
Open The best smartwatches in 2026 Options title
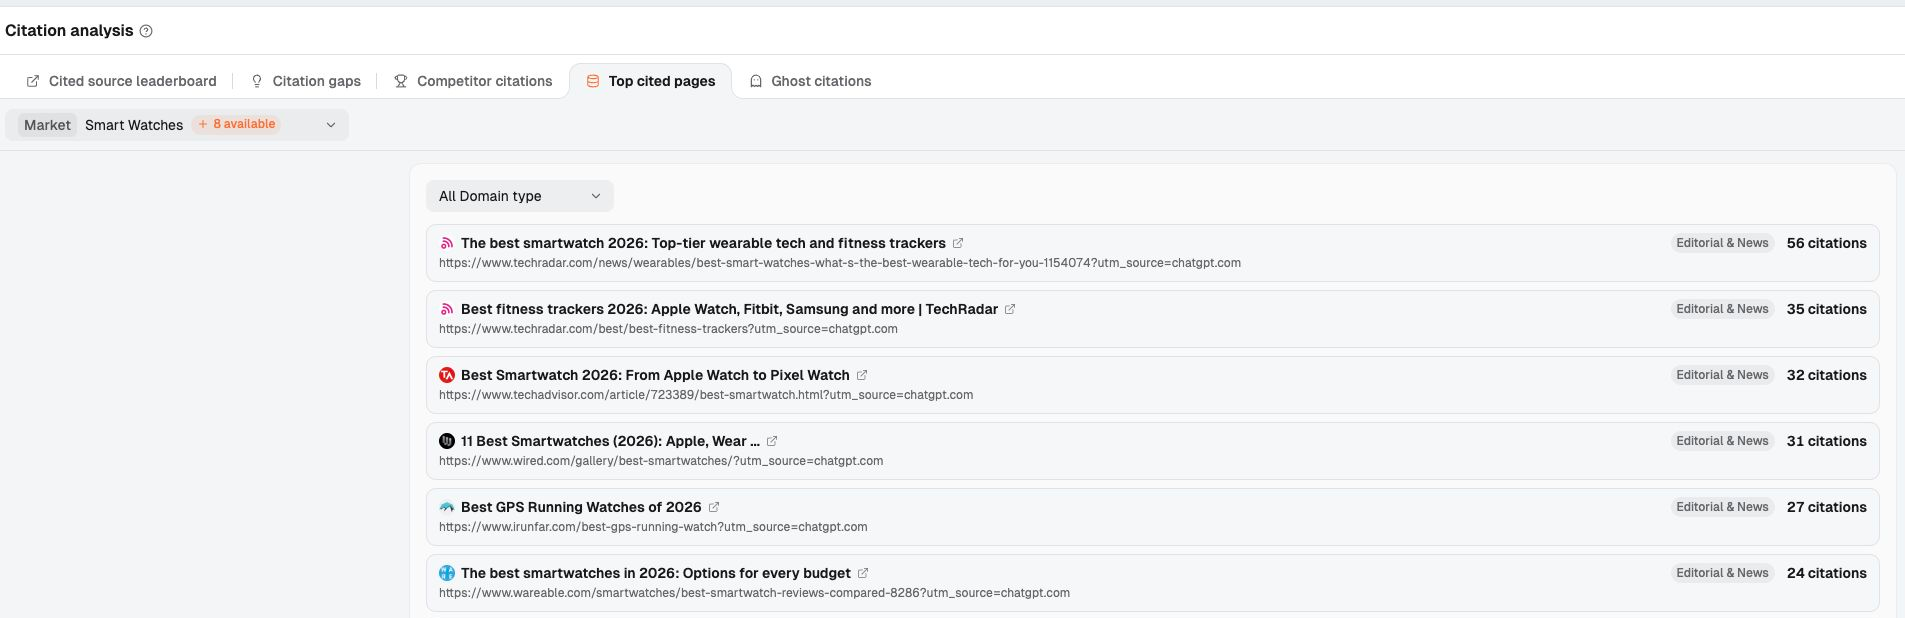point(656,573)
